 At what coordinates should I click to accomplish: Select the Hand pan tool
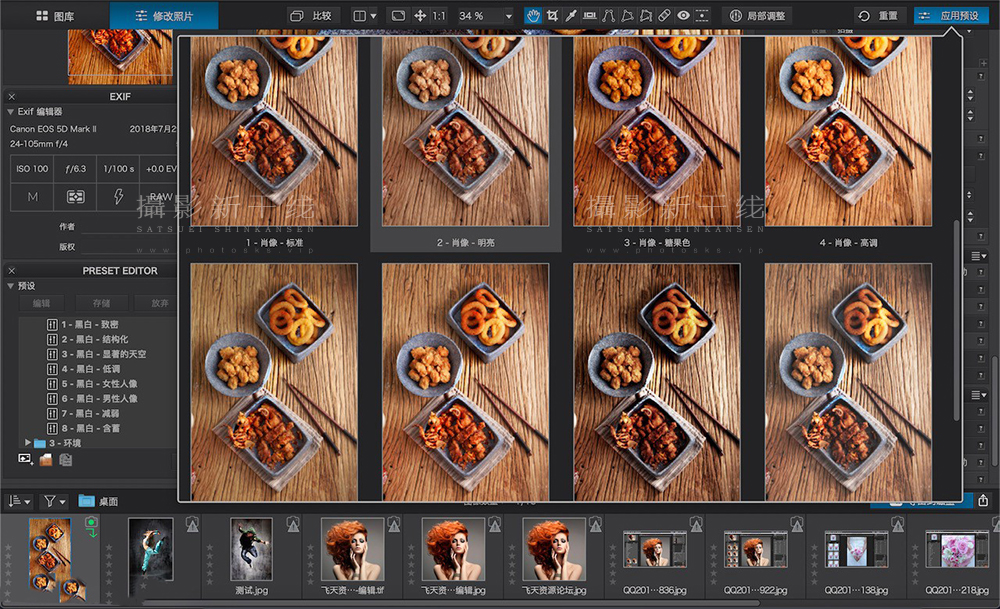coord(533,16)
